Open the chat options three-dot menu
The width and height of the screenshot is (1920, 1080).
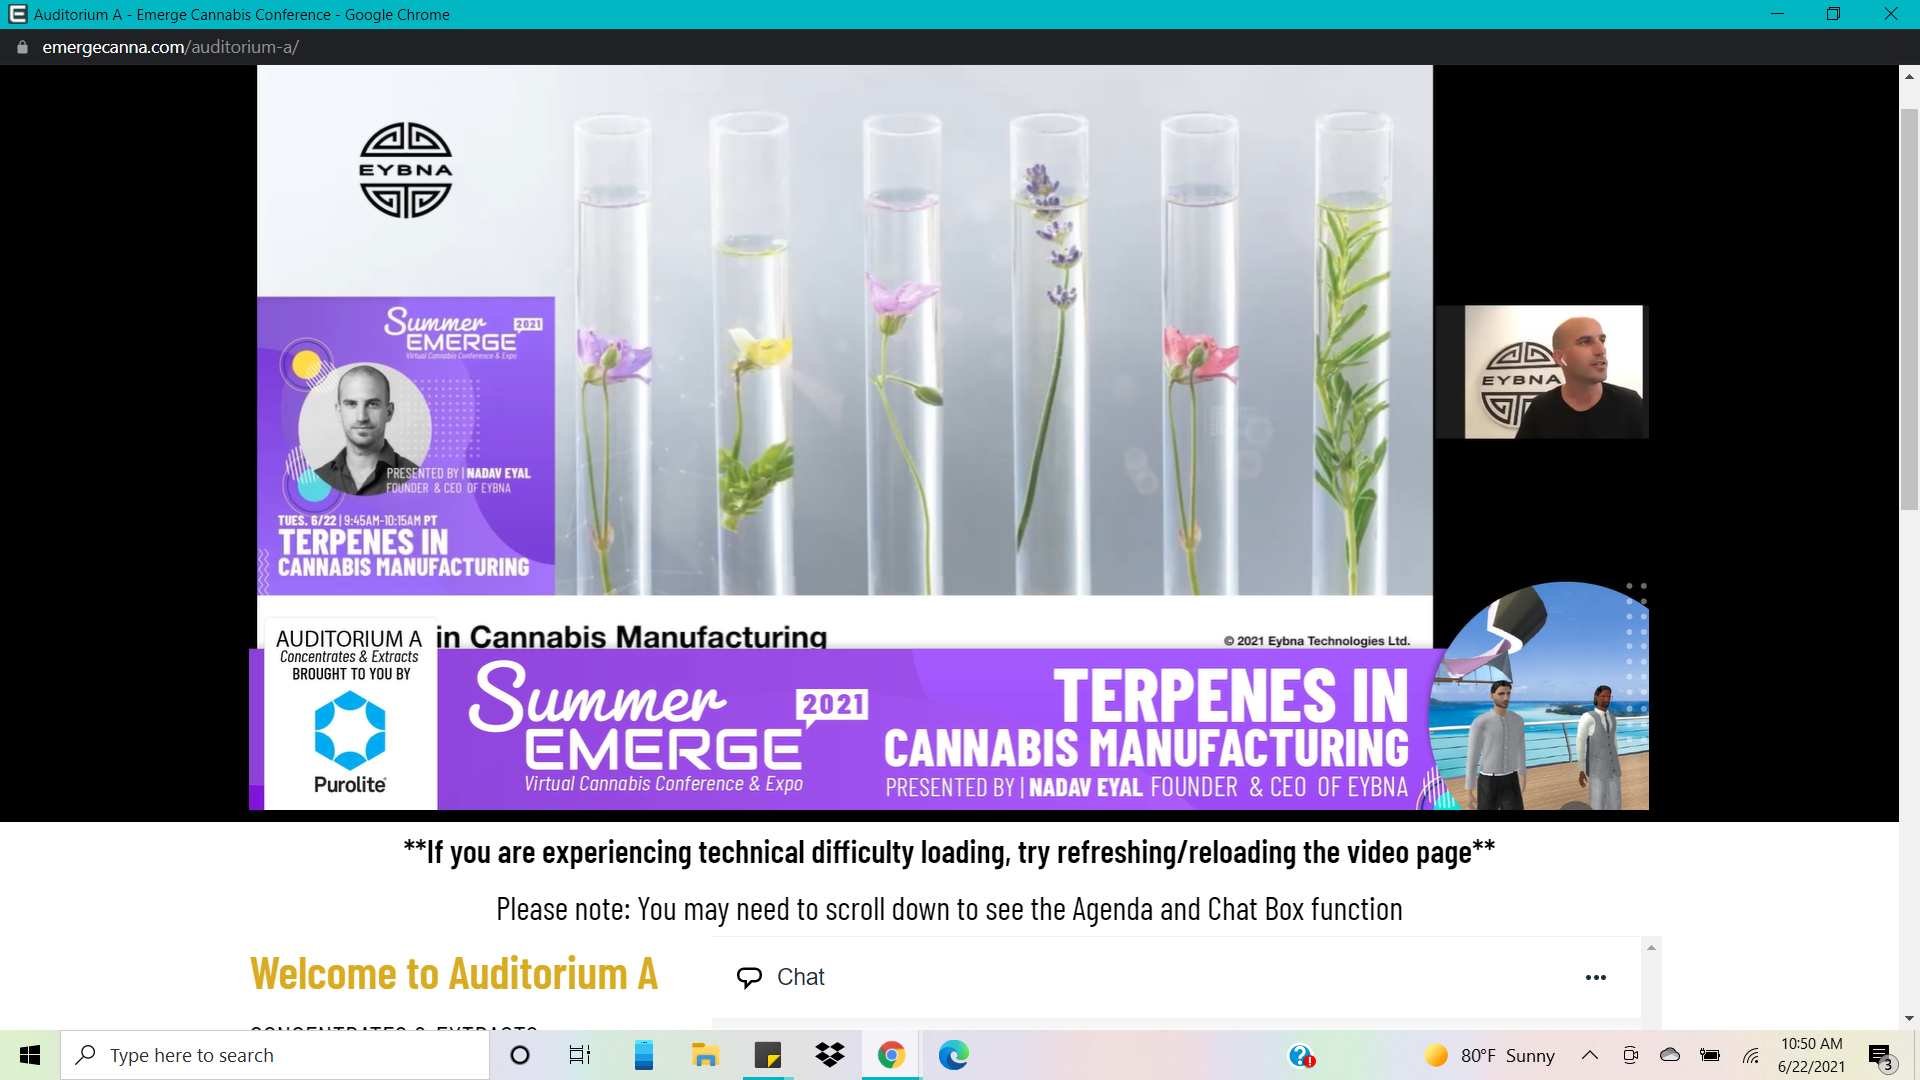tap(1595, 977)
